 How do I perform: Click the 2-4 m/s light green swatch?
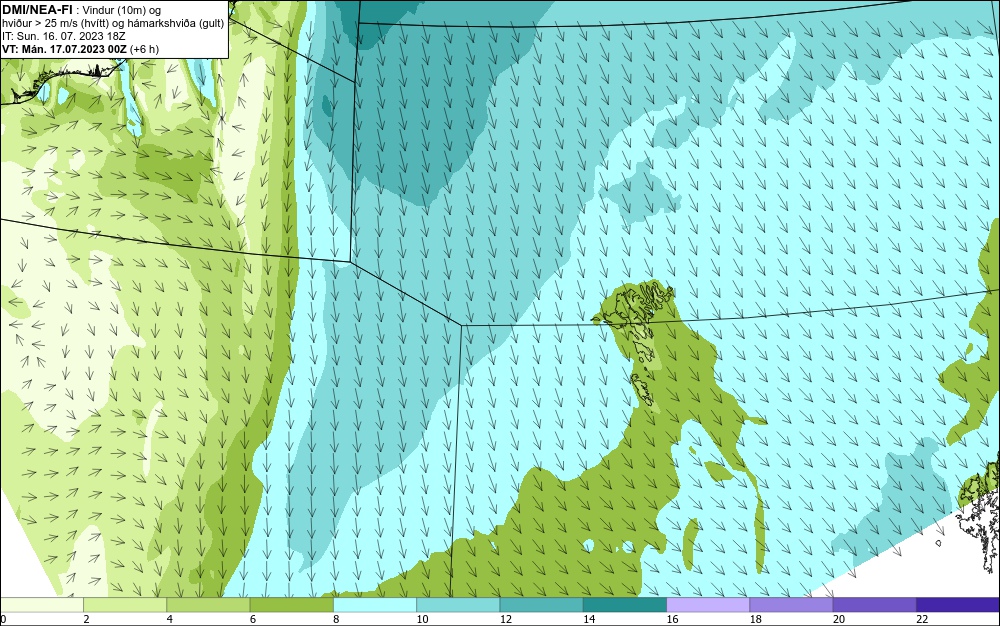(x=125, y=605)
